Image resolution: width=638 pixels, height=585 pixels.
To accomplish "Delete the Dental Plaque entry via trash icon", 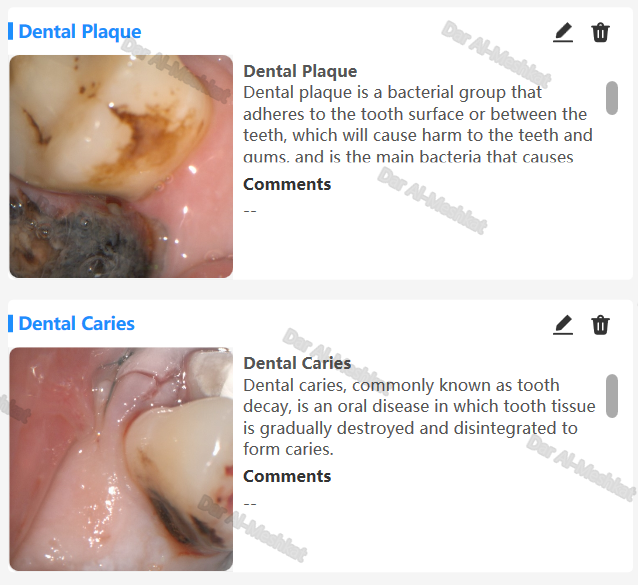I will tap(600, 33).
